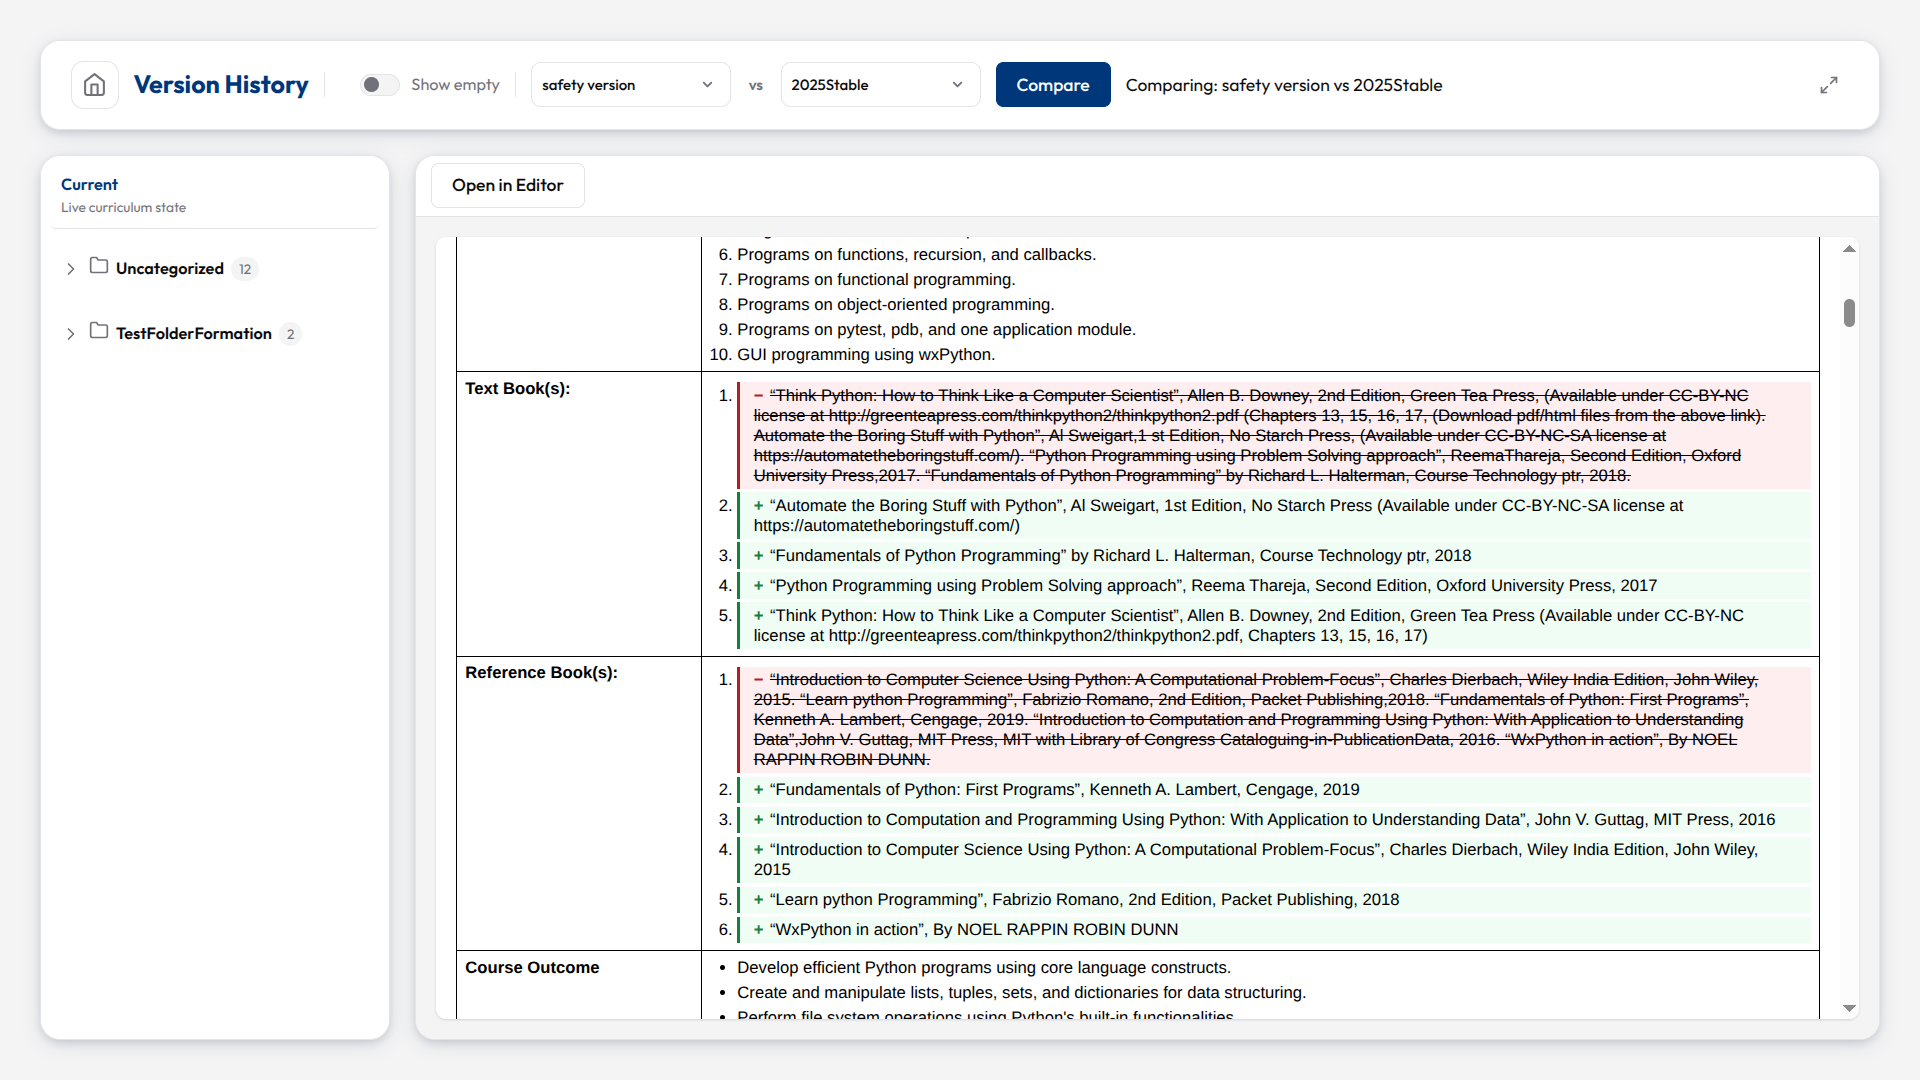Click Open in Editor button
This screenshot has height=1080, width=1920.
click(507, 185)
